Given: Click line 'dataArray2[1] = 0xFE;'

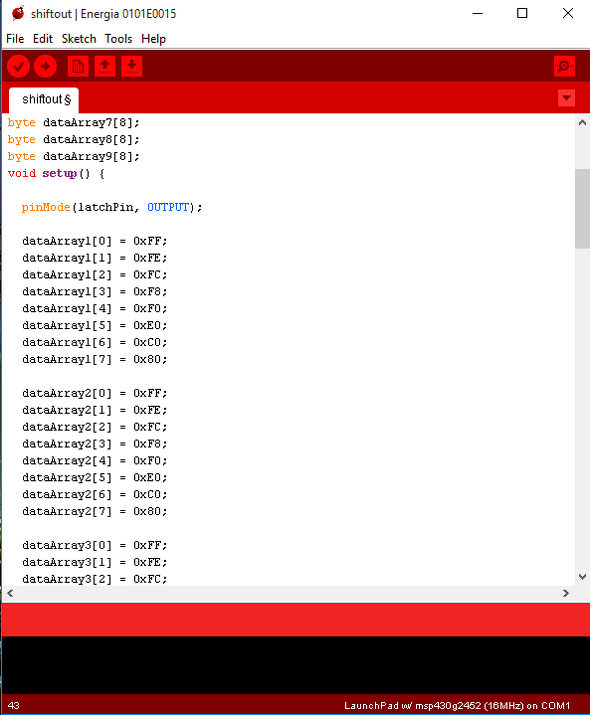Looking at the screenshot, I should [x=95, y=410].
